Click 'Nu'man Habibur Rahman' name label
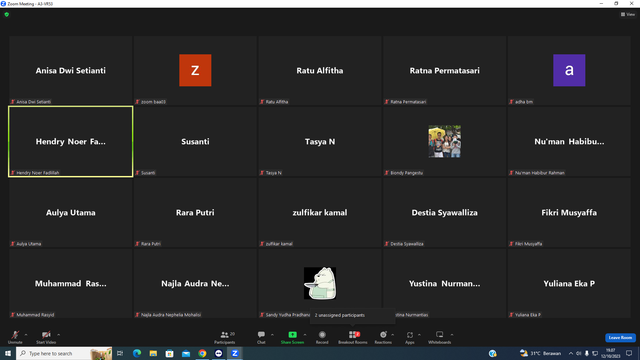The height and width of the screenshot is (360, 640). 540,173
